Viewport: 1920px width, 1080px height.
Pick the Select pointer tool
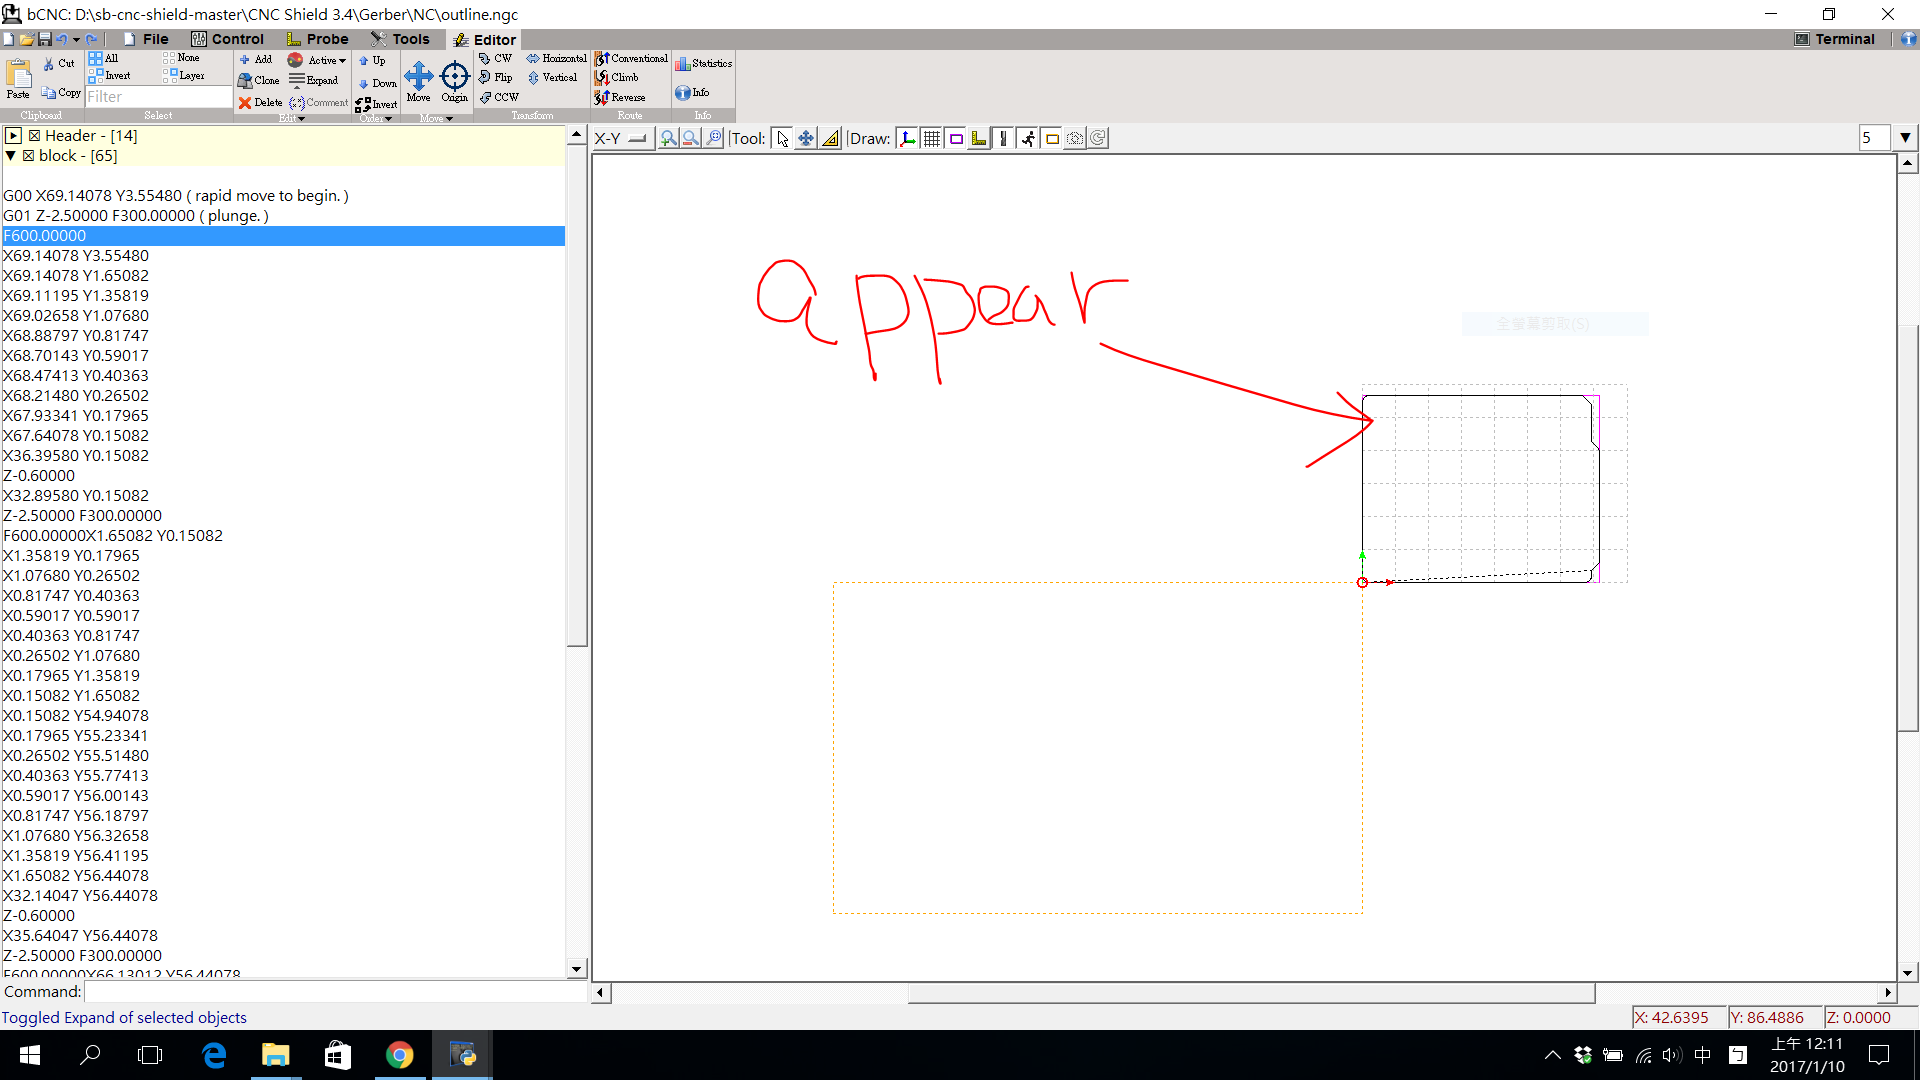782,139
